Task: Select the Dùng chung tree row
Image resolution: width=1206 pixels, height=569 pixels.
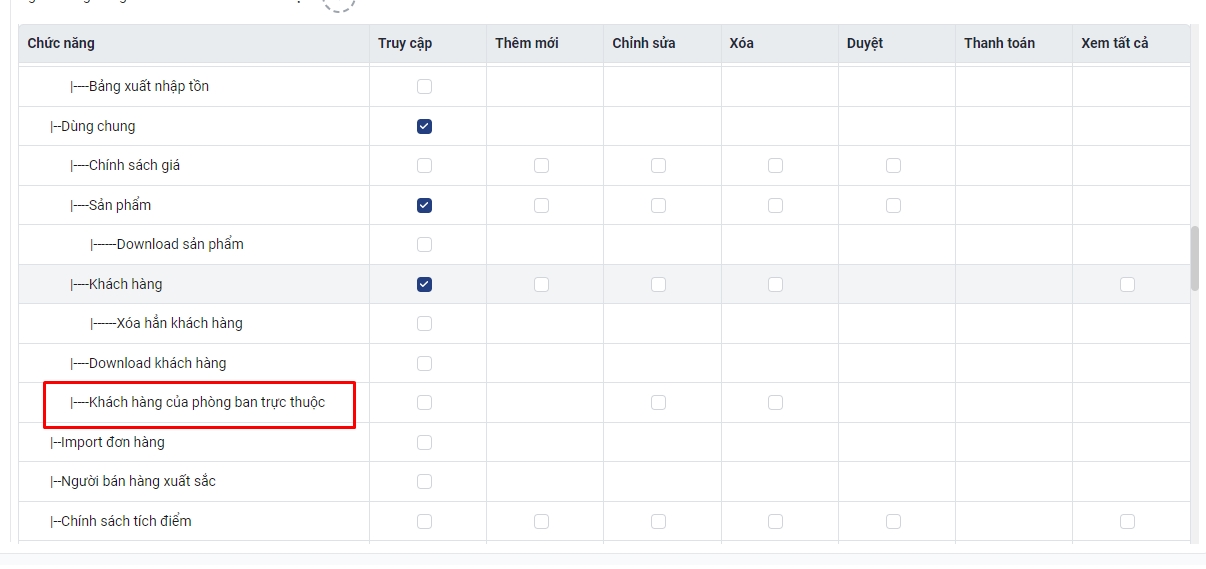Action: tap(604, 126)
